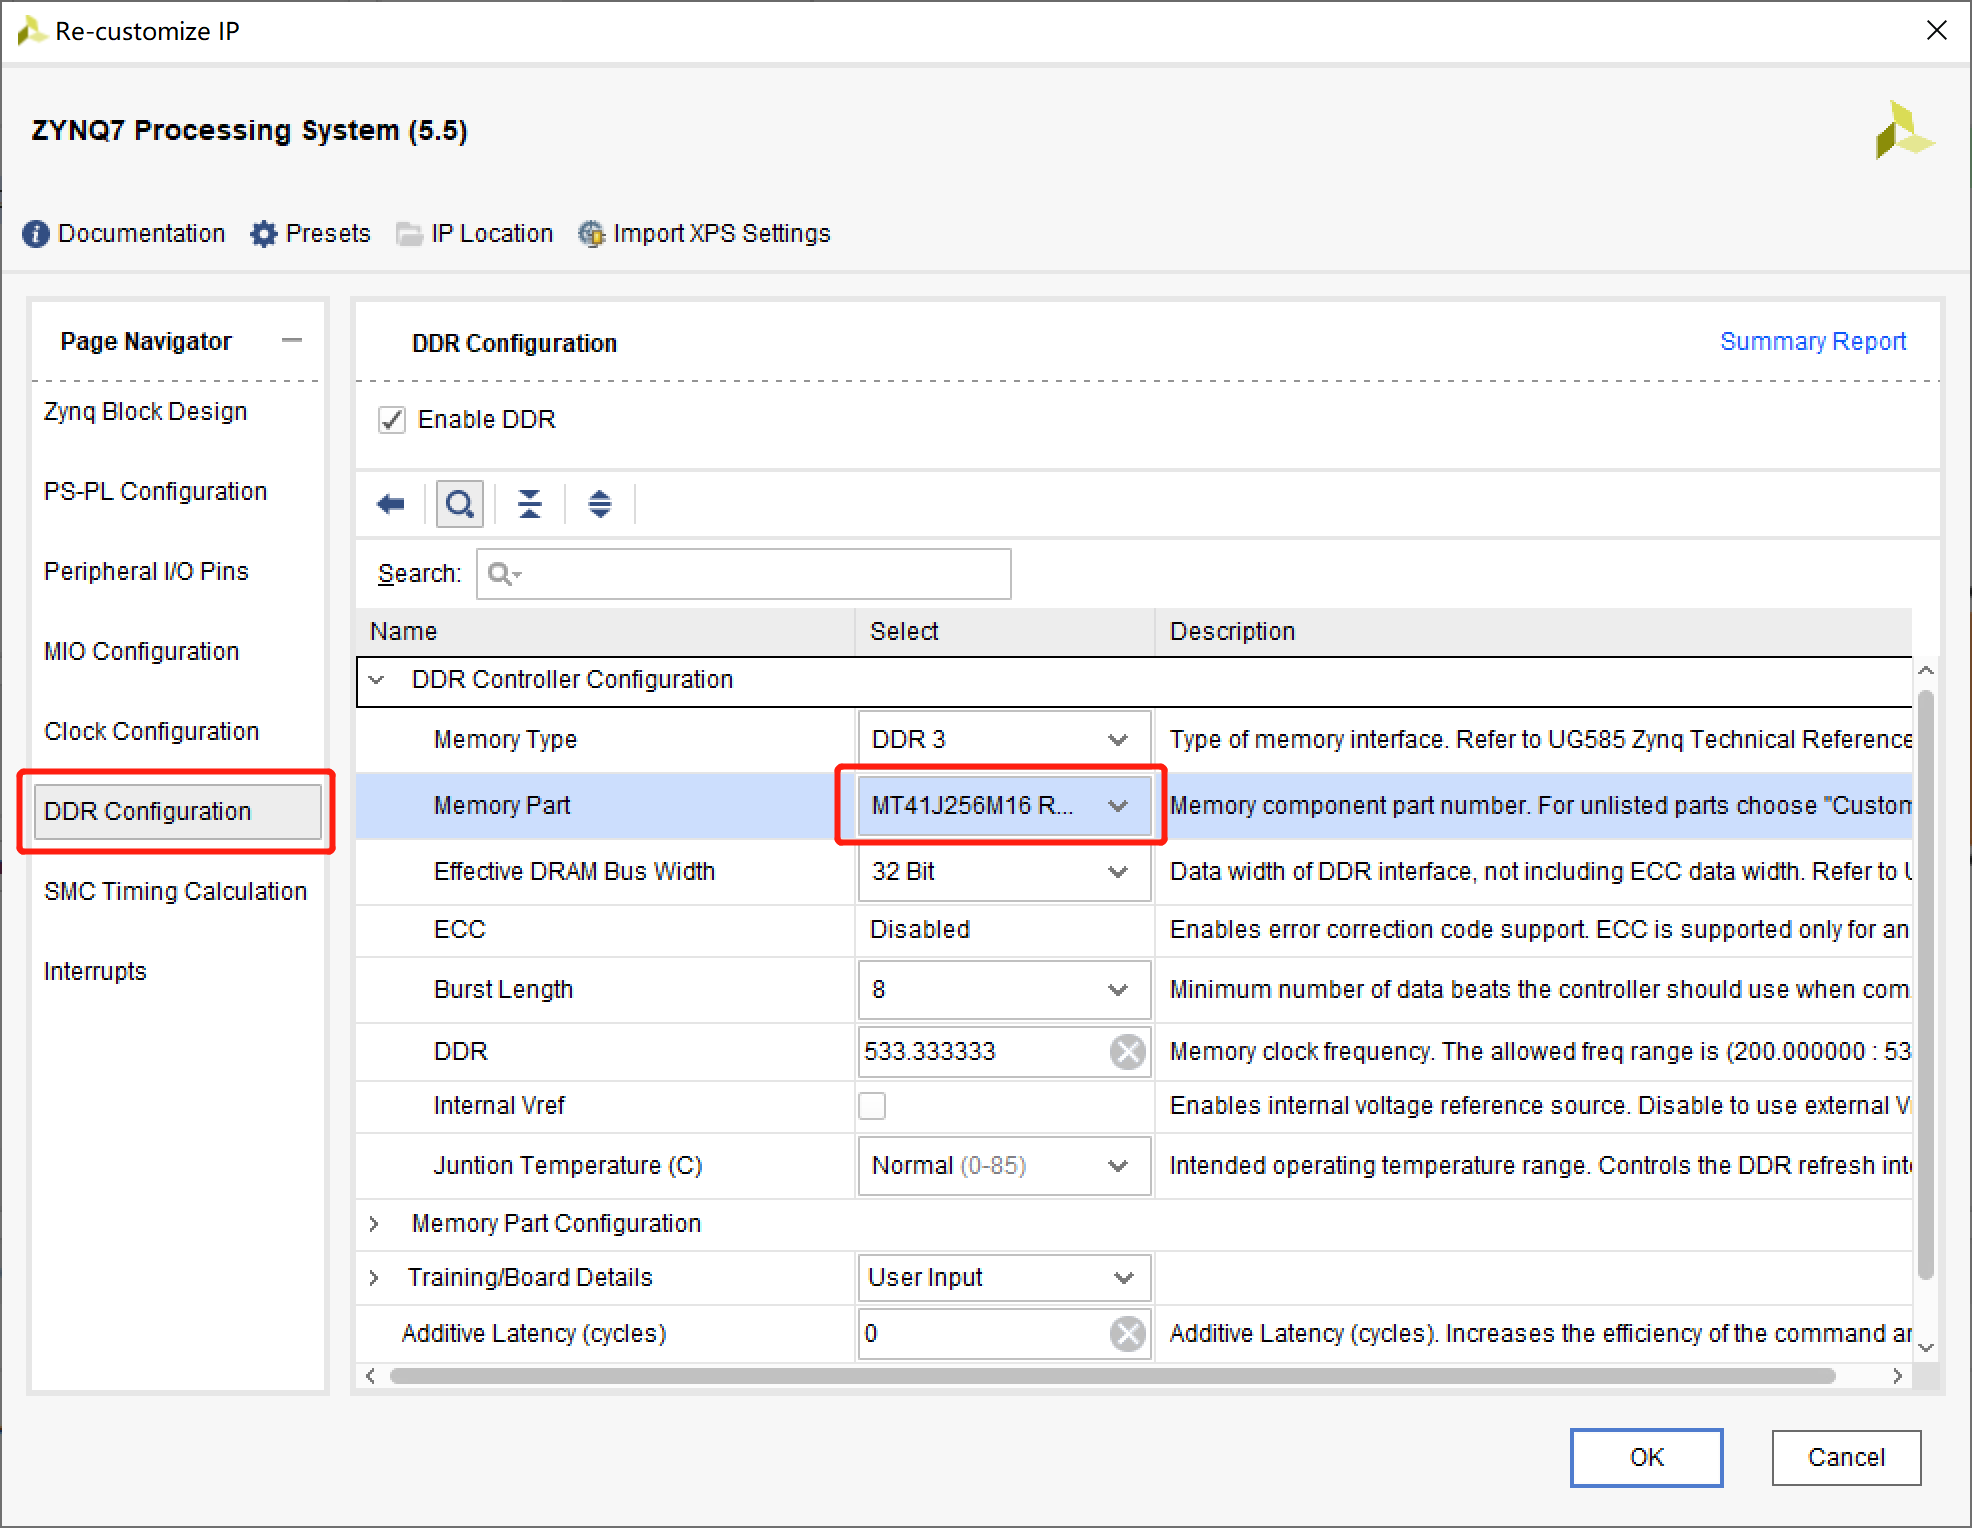Click the Import XPS Settings label
This screenshot has width=1972, height=1528.
click(722, 234)
